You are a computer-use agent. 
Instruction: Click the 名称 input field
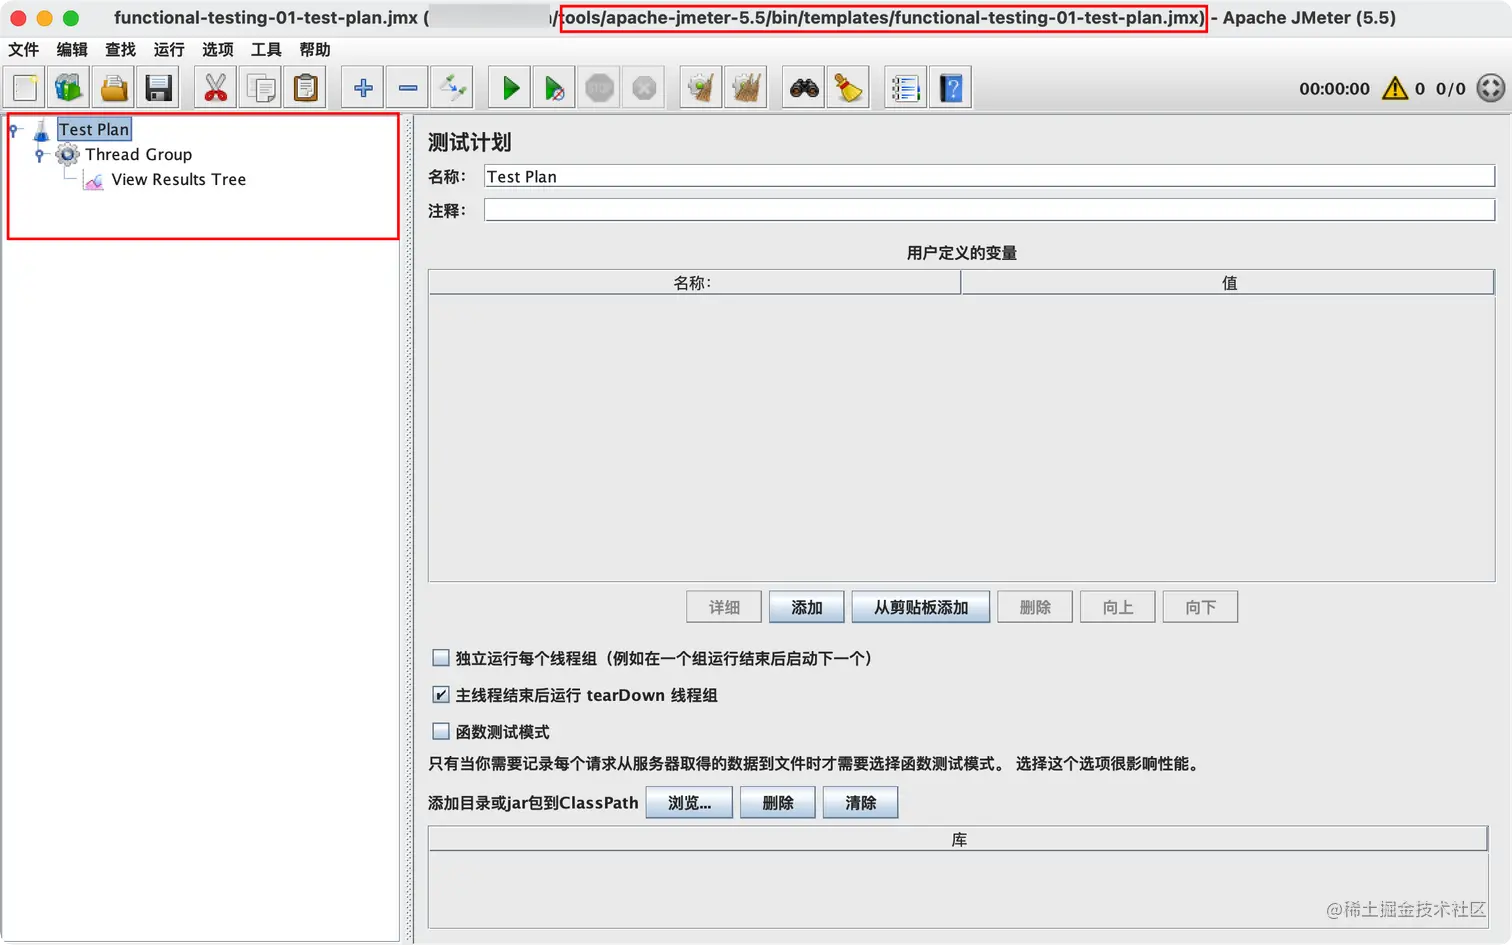(x=989, y=176)
